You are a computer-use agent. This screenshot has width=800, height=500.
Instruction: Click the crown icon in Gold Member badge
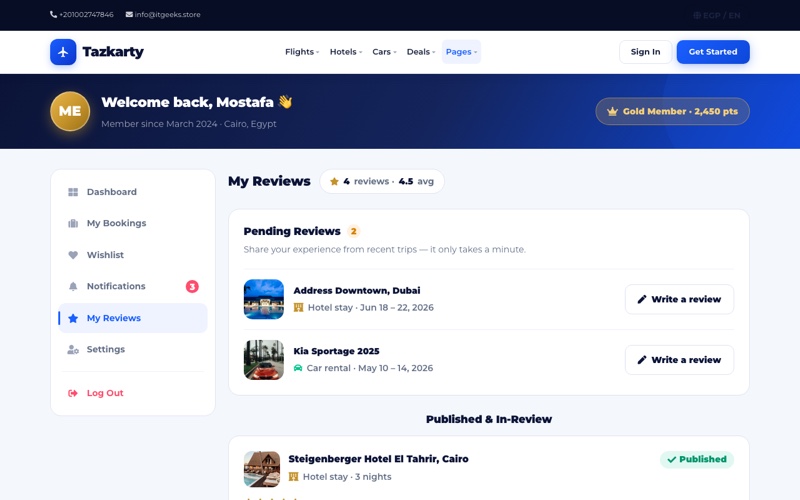click(612, 111)
